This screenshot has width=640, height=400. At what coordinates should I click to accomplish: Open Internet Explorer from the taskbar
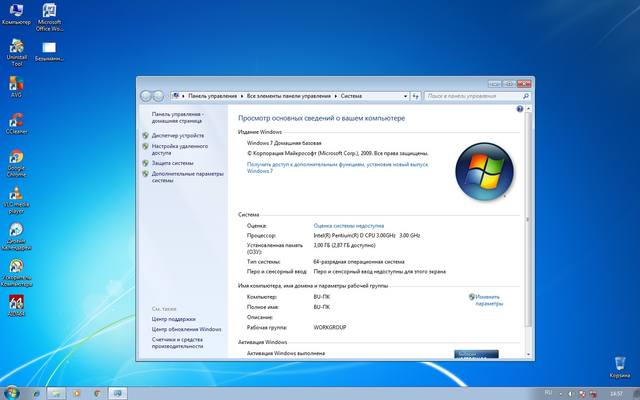click(x=36, y=393)
